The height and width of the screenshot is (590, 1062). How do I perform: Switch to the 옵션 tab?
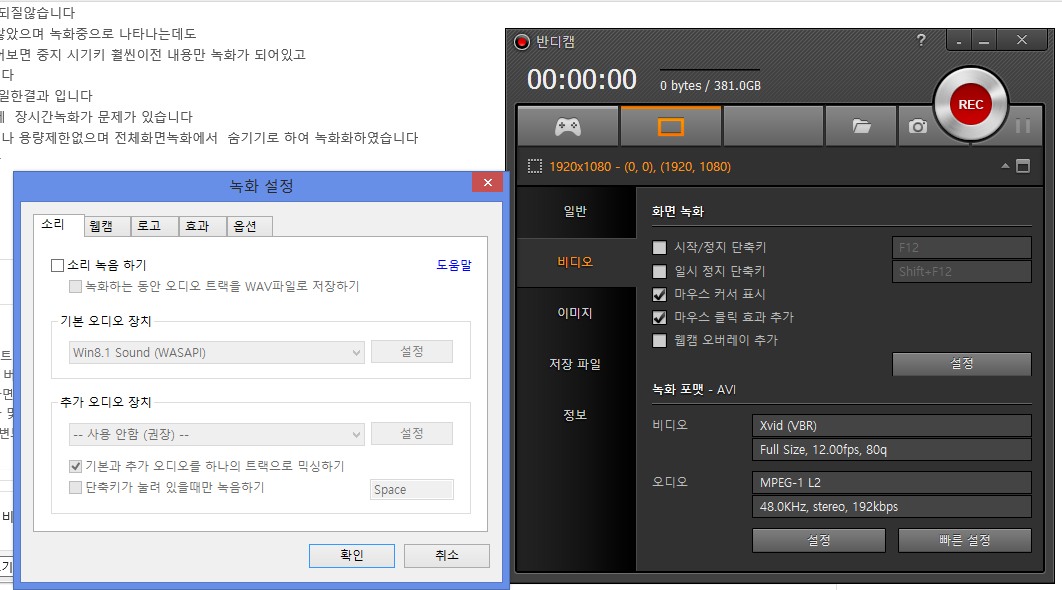coord(250,226)
